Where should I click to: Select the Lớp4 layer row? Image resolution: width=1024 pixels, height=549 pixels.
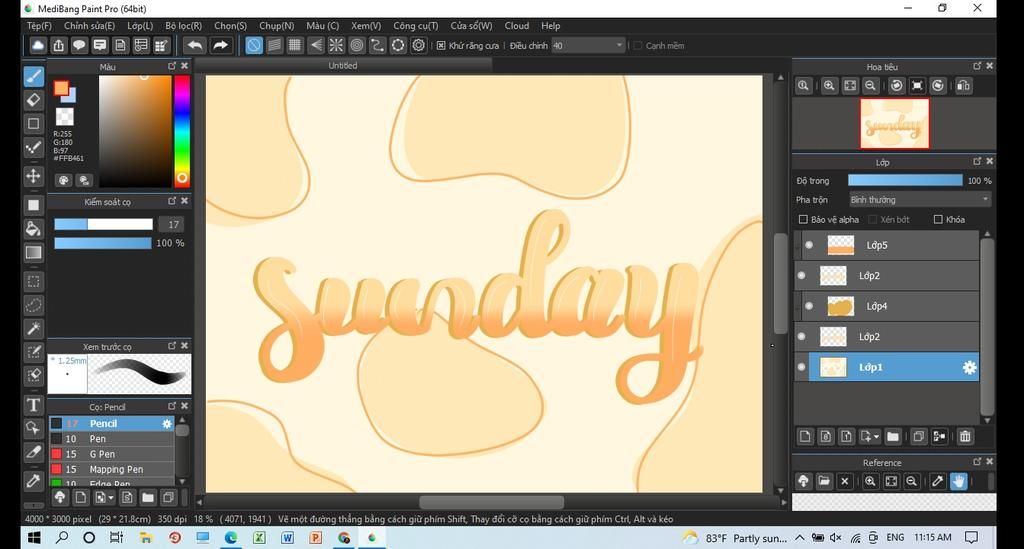point(891,306)
